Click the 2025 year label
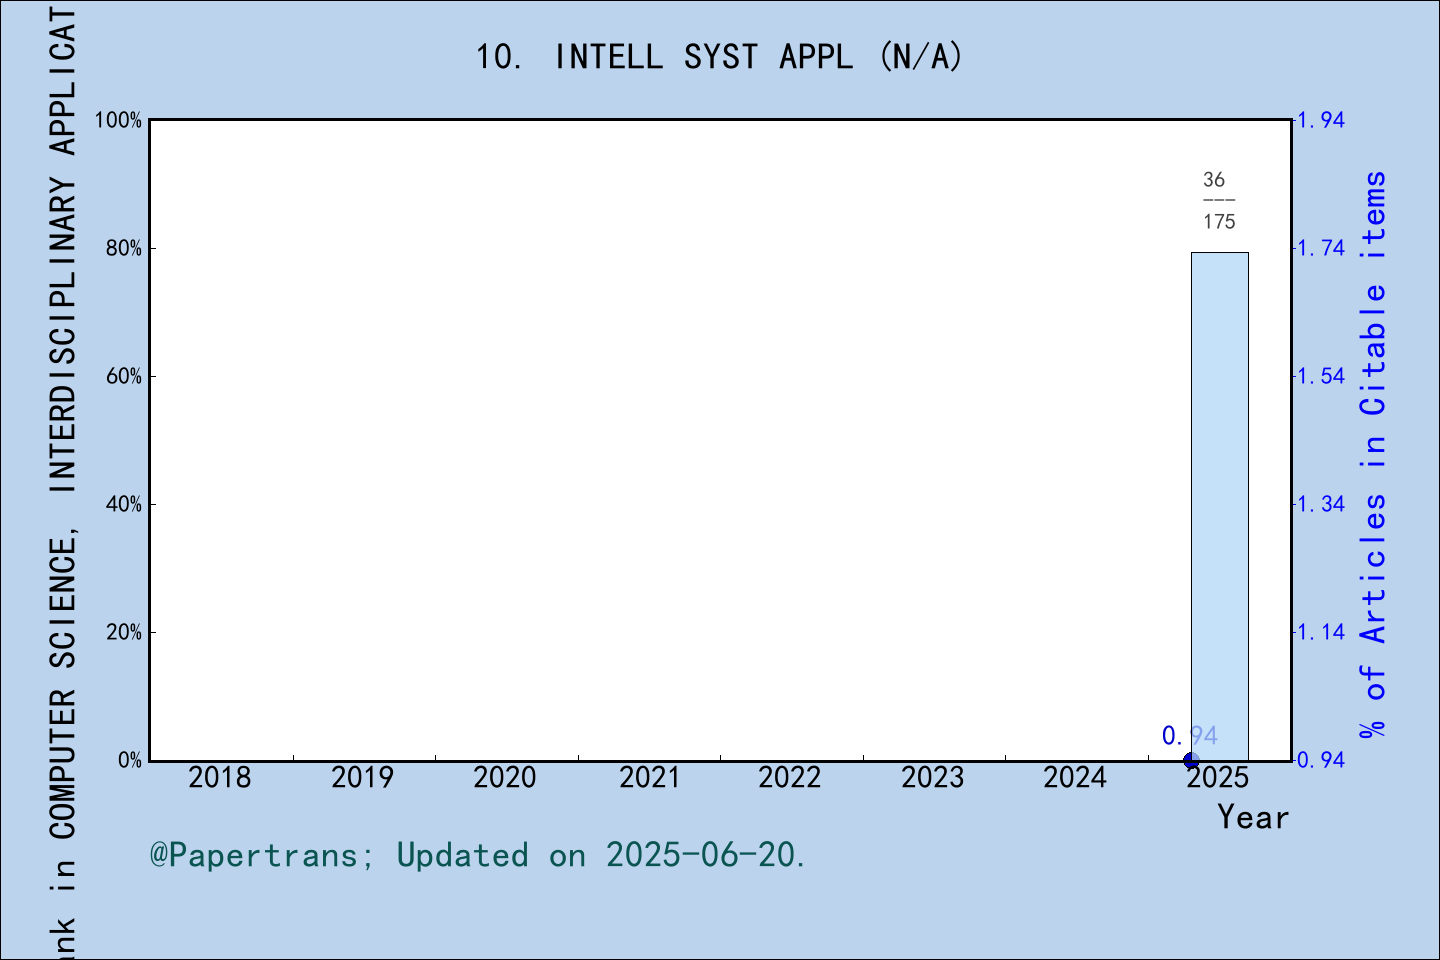Screen dimensions: 1440x960 click(1218, 777)
